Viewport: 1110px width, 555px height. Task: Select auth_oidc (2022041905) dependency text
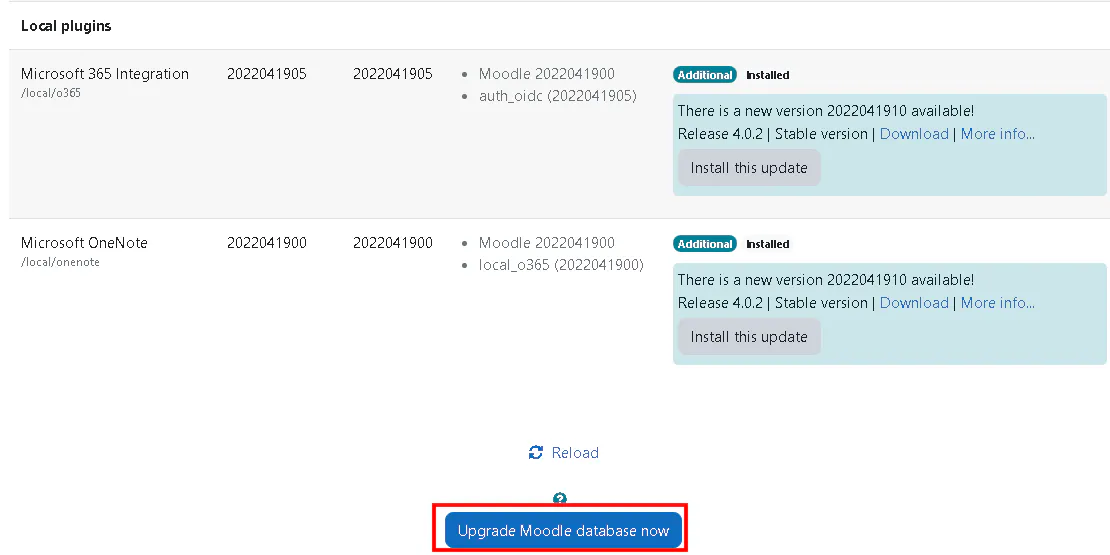pos(558,96)
